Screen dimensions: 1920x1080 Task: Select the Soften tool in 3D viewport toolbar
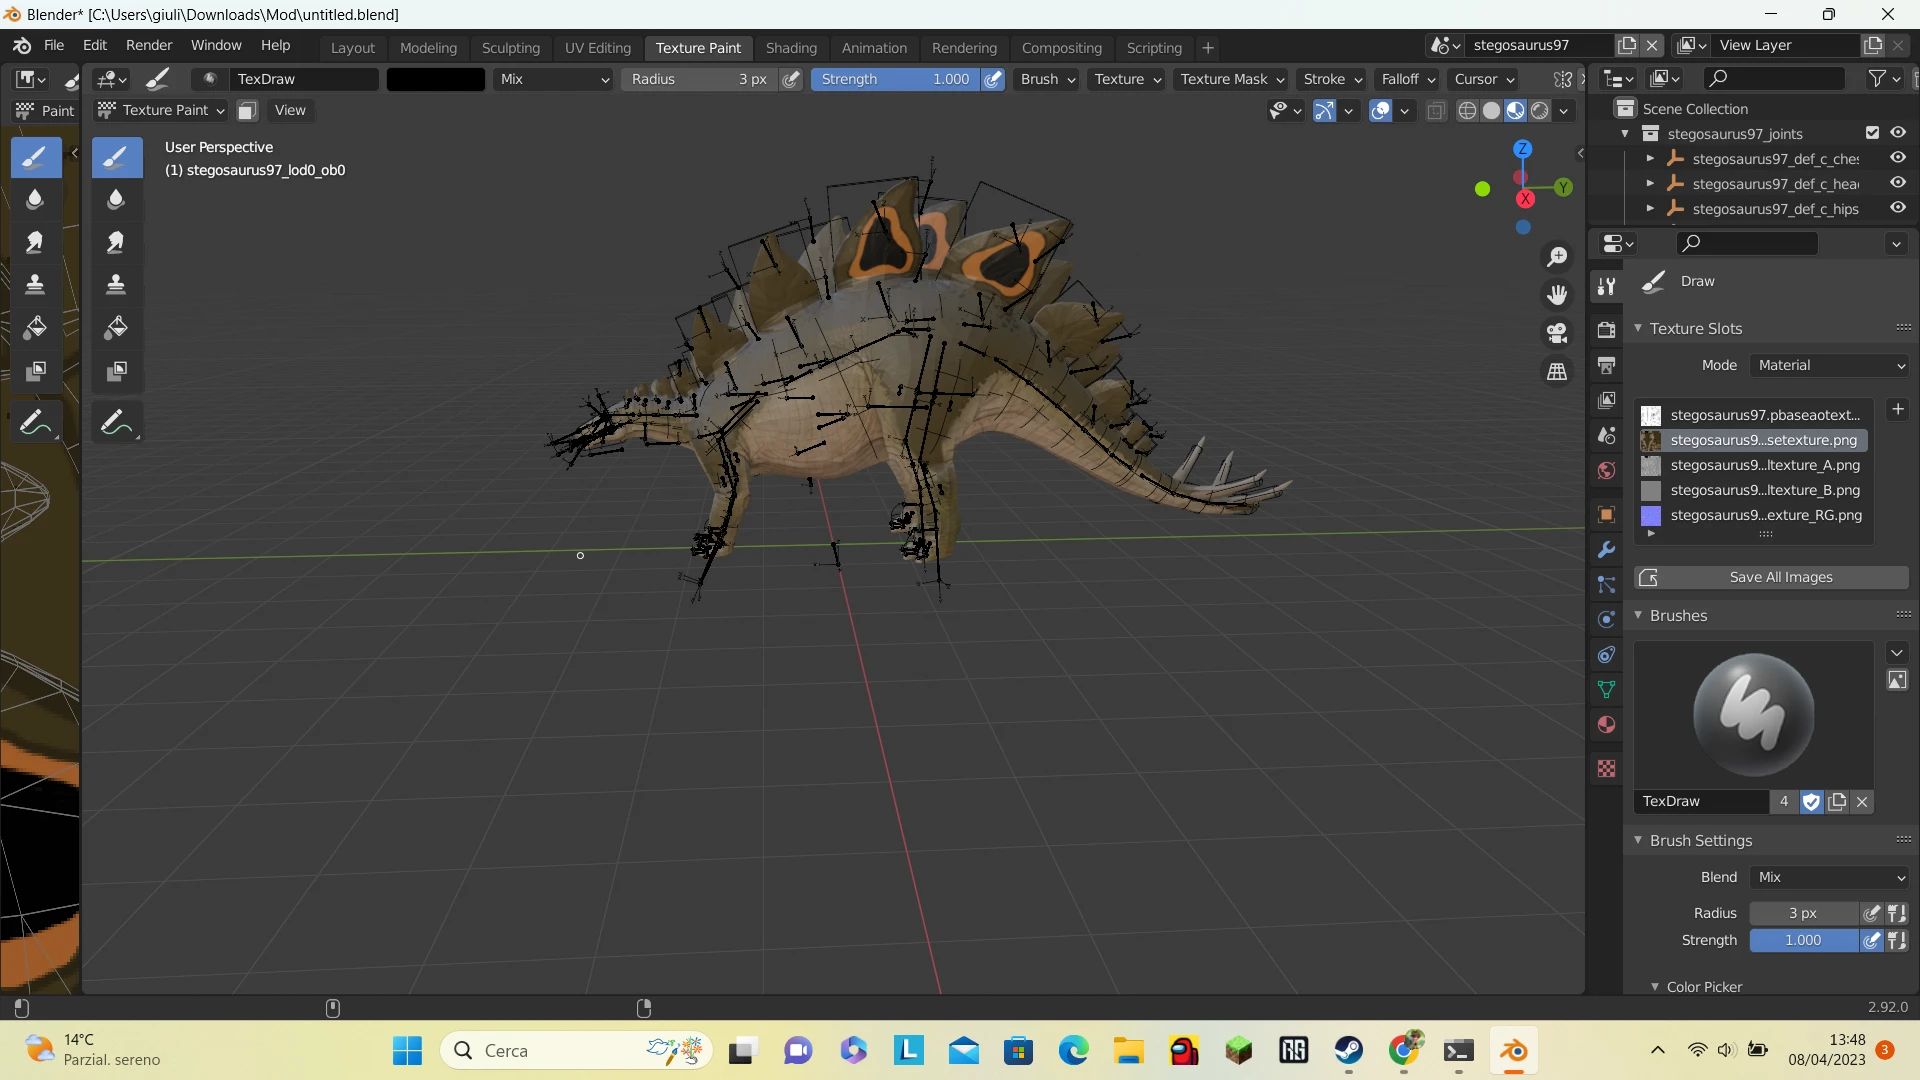click(x=116, y=200)
